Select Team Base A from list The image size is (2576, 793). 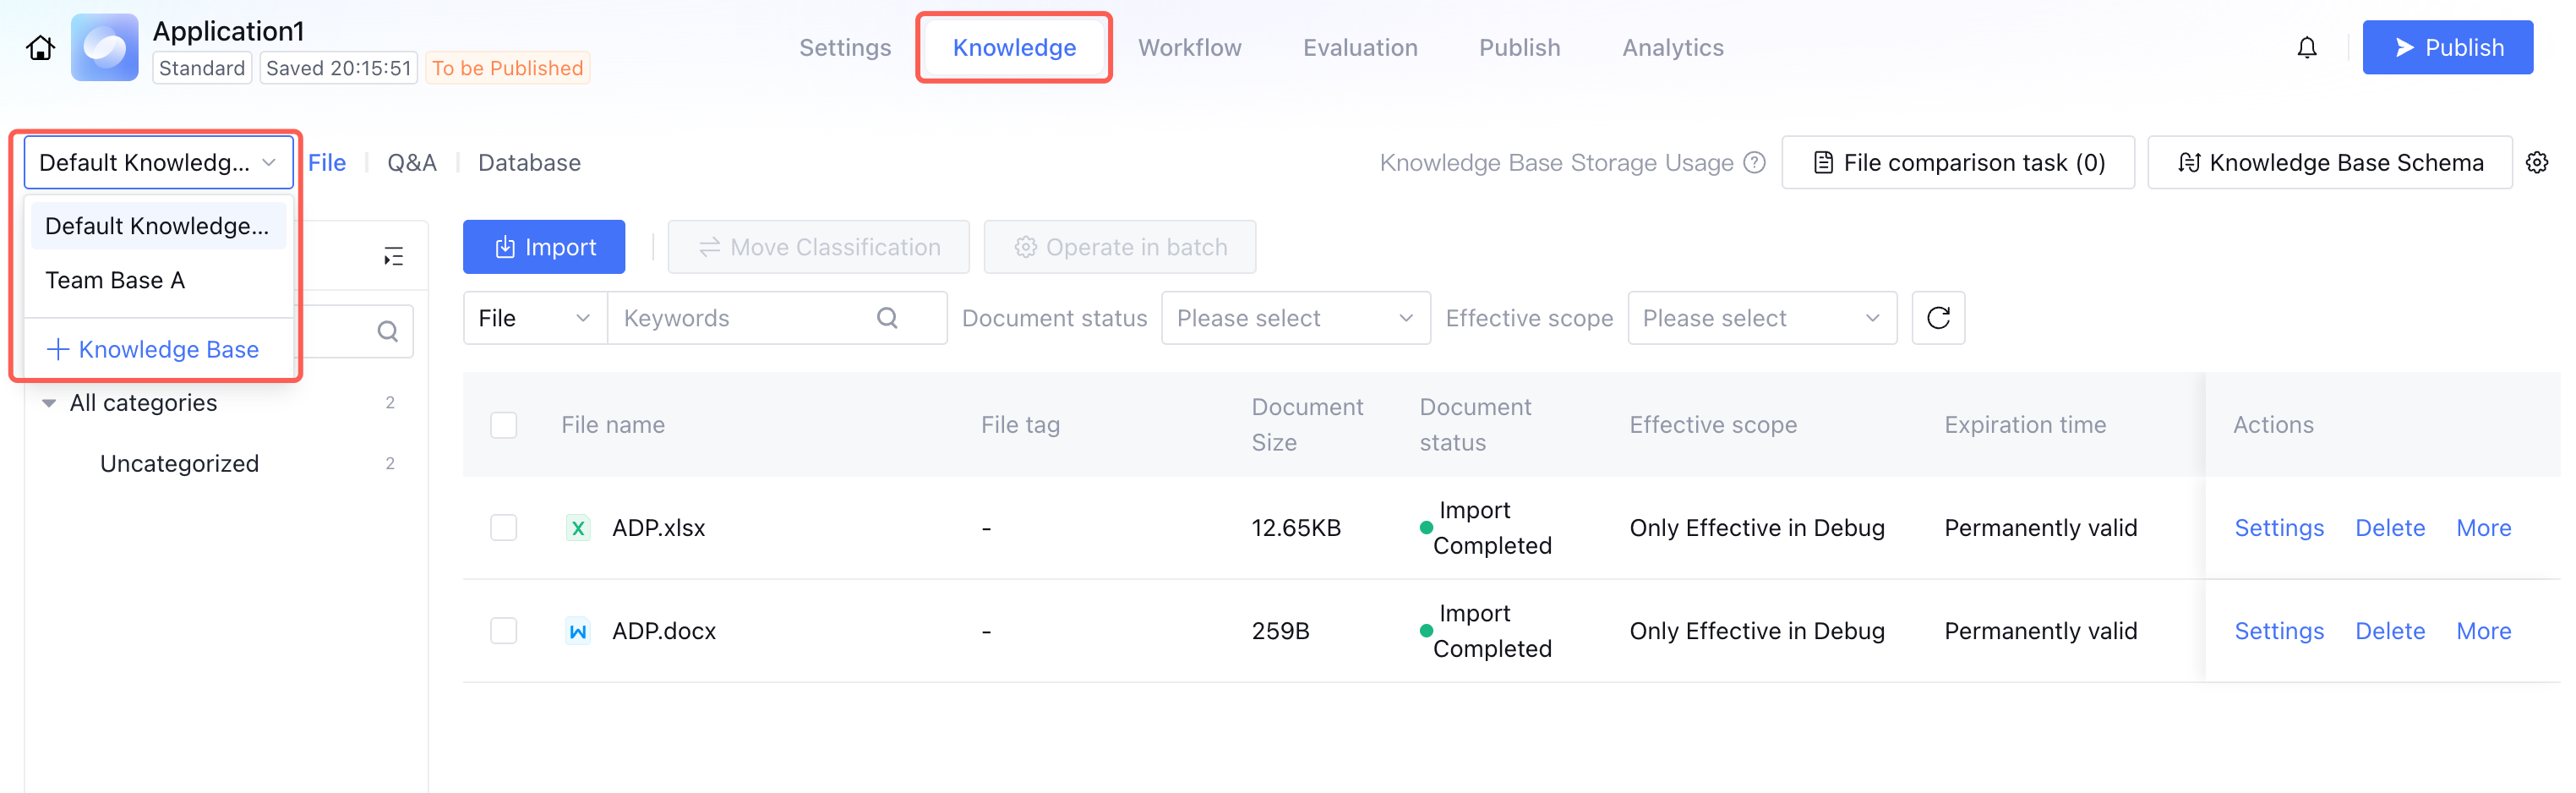[115, 280]
